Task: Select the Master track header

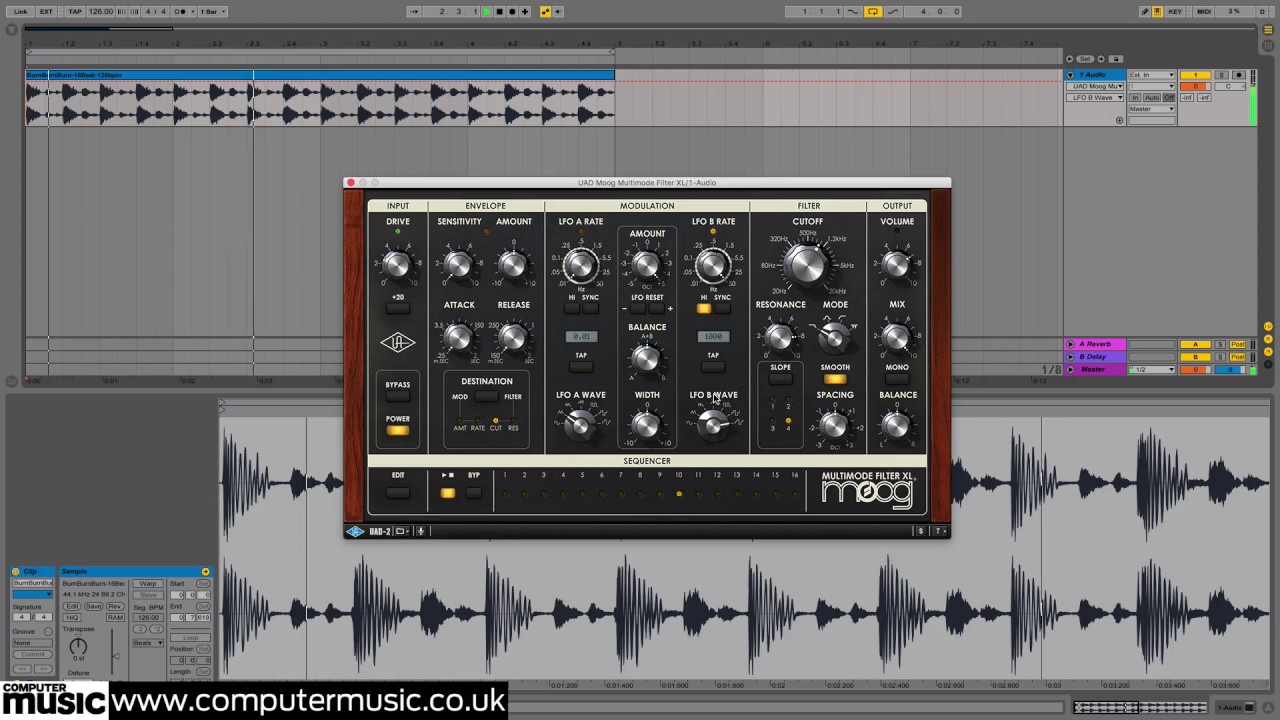Action: 1096,370
